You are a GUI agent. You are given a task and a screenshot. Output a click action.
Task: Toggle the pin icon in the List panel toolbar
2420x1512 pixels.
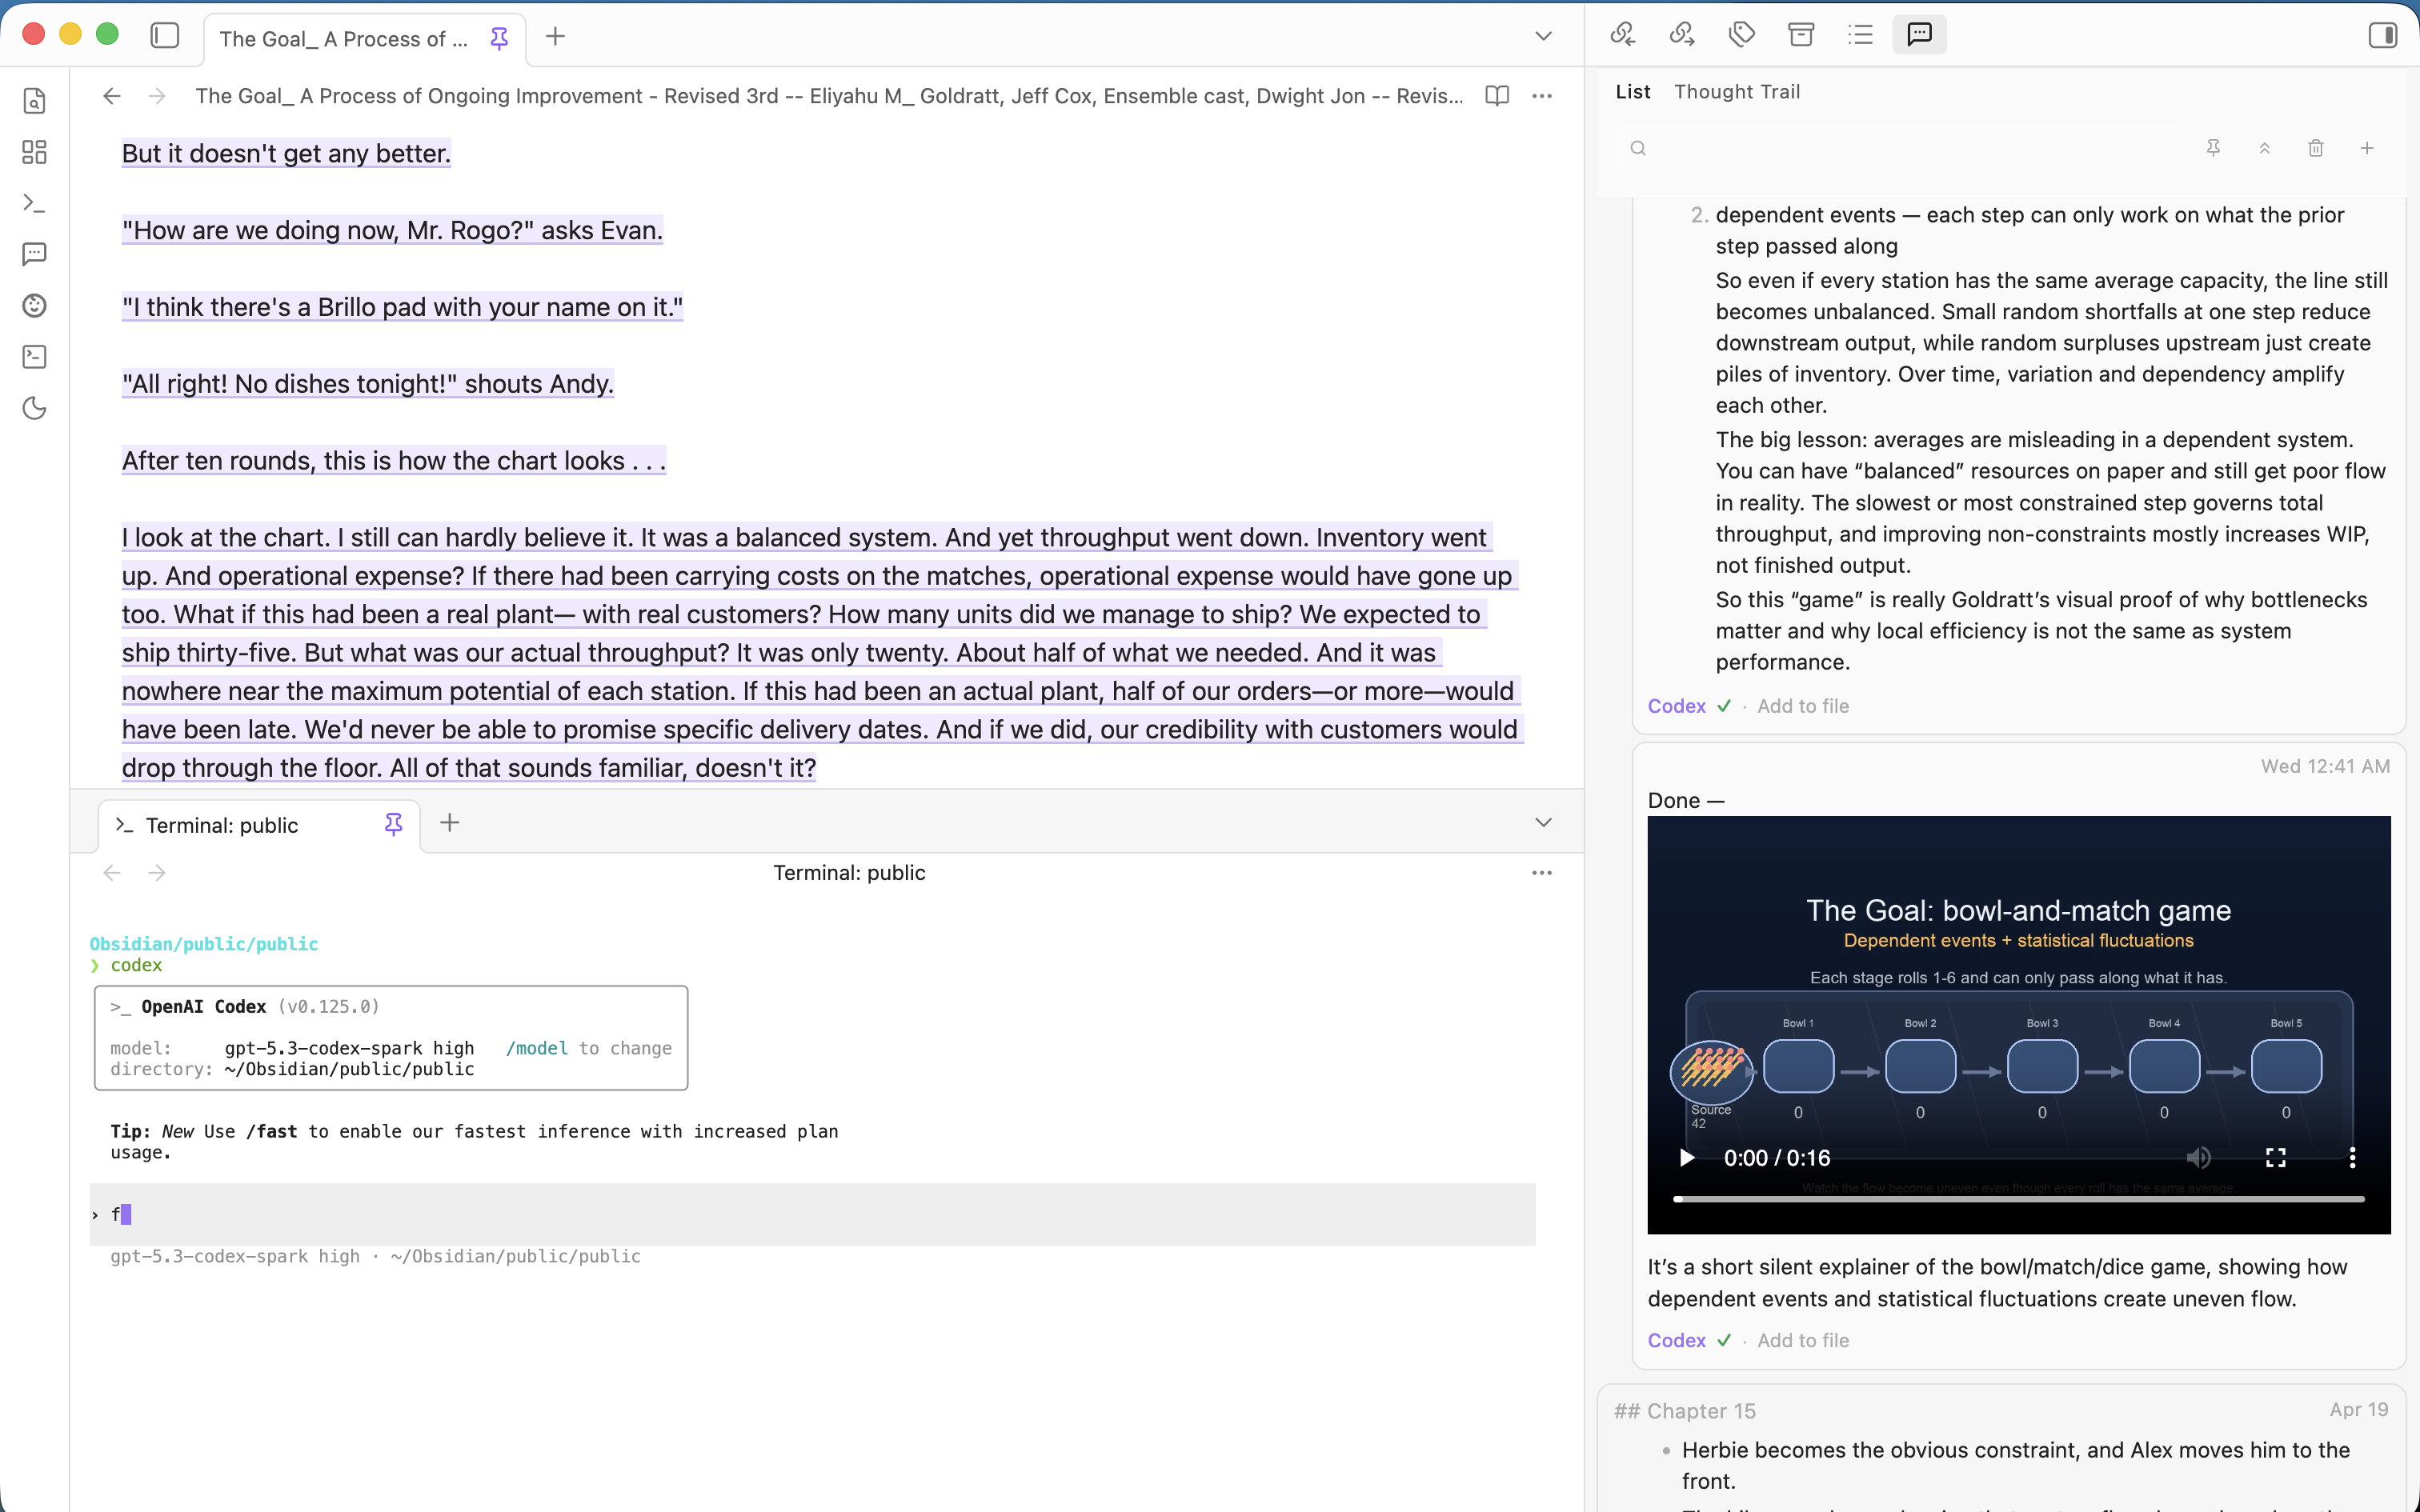[x=2213, y=148]
